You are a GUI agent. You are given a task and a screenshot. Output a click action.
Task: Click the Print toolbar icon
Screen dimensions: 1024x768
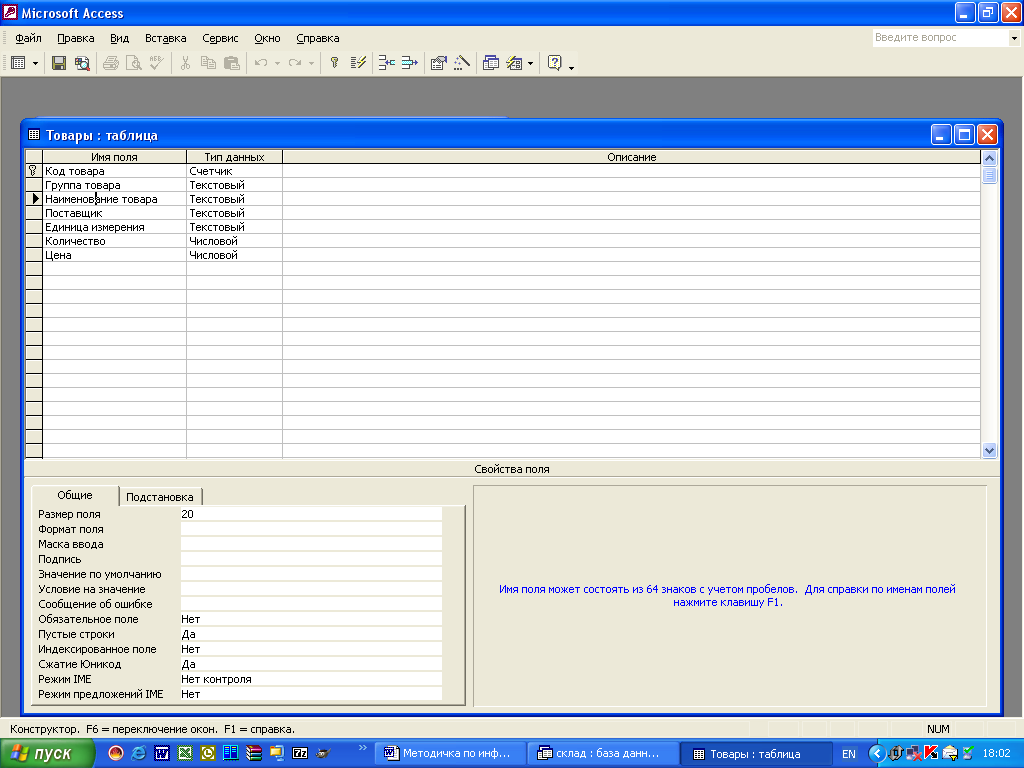point(111,63)
